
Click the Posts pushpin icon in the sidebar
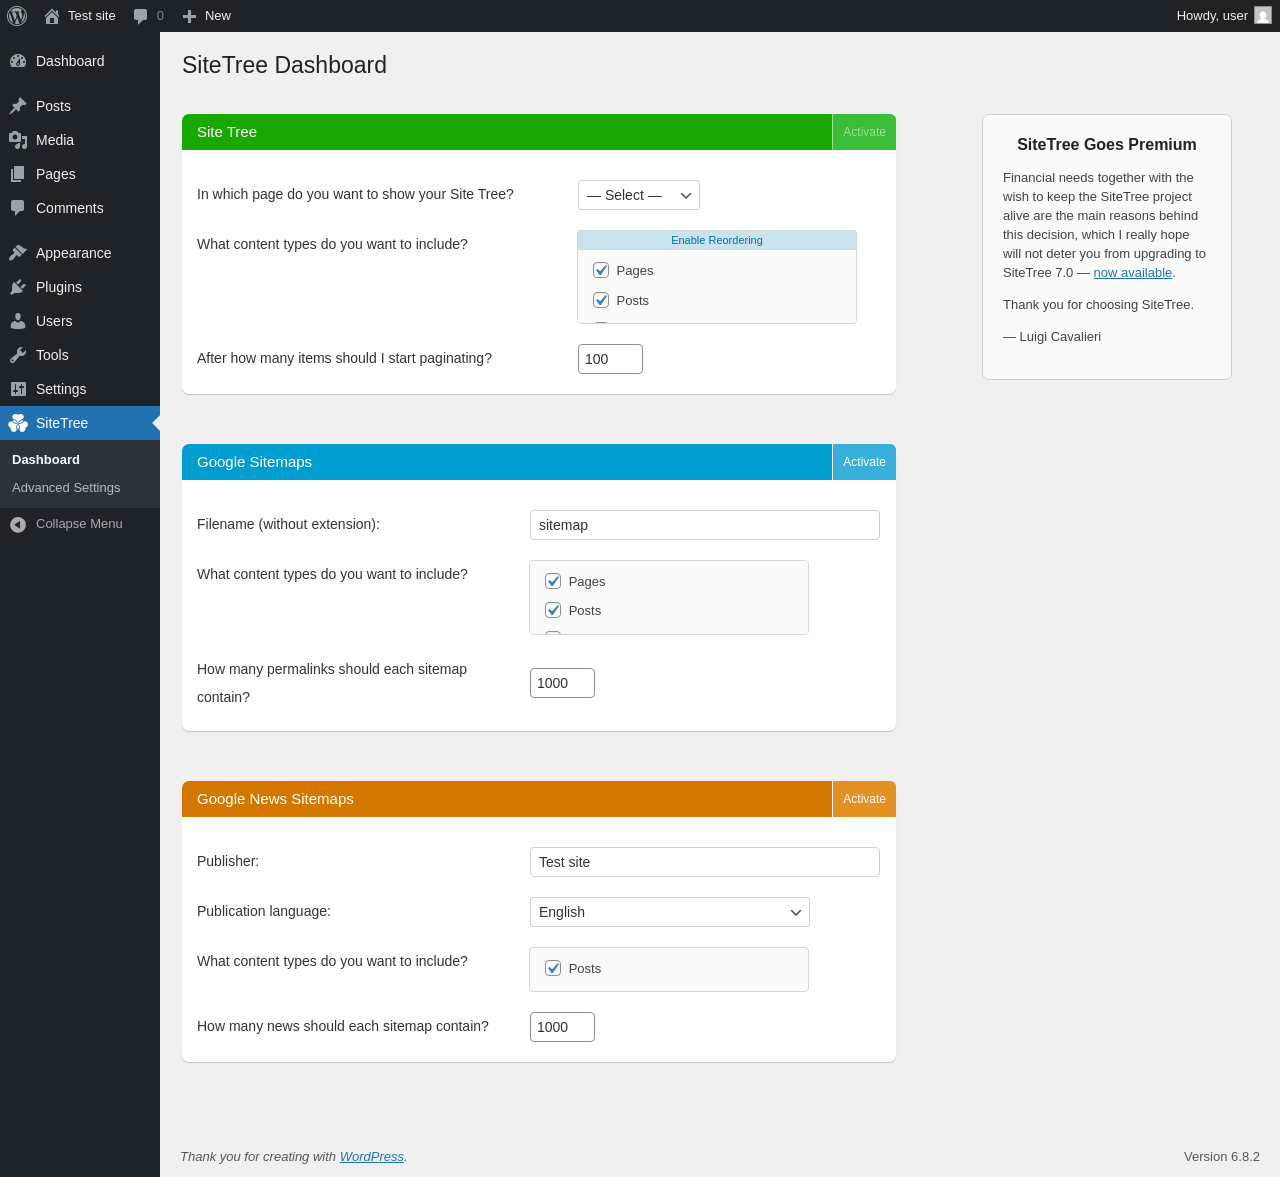(x=18, y=106)
